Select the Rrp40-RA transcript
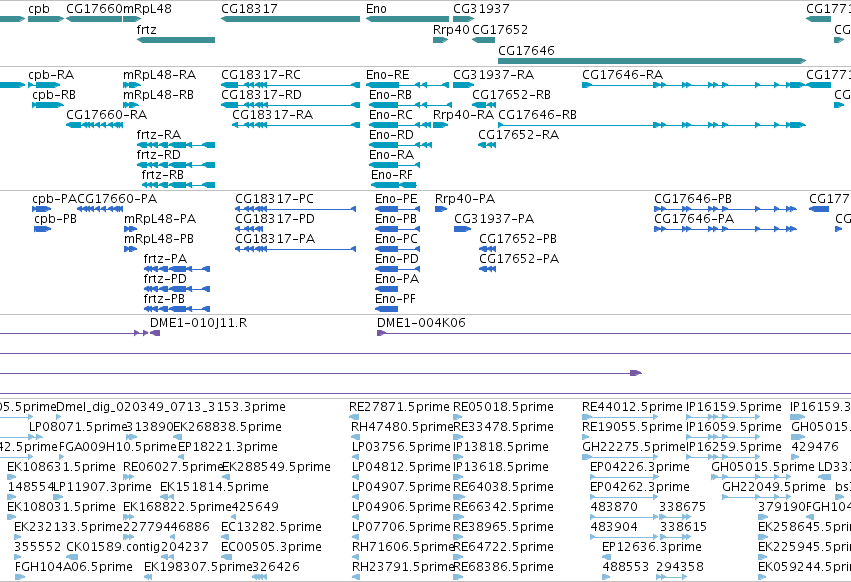Image resolution: width=851 pixels, height=582 pixels. click(440, 125)
